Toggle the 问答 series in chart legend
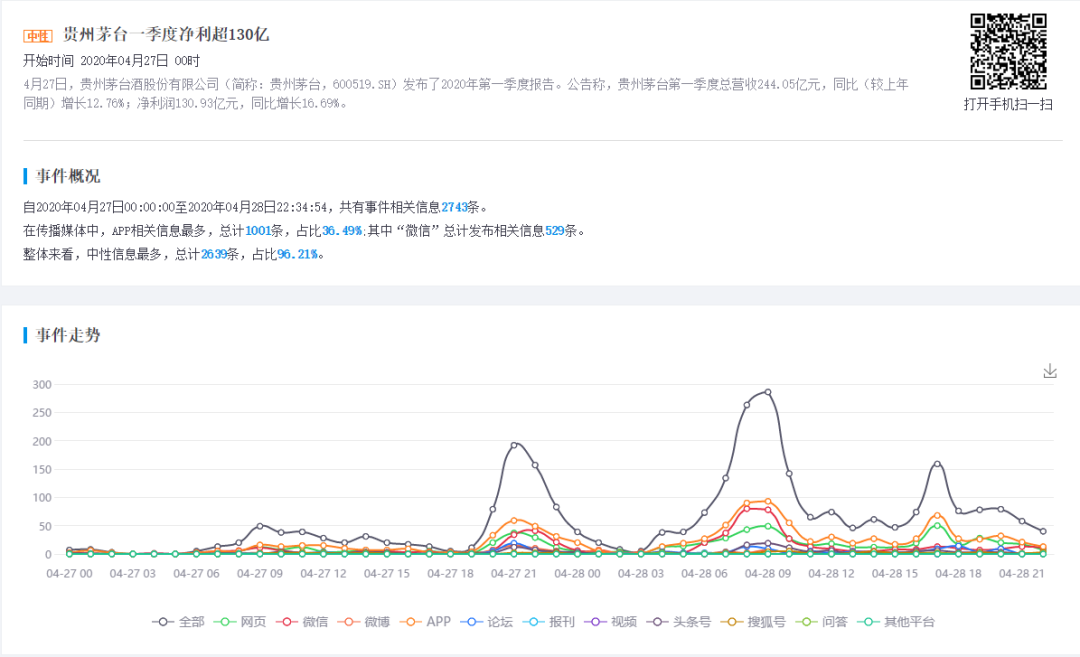Viewport: 1080px width, 657px height. click(x=822, y=622)
